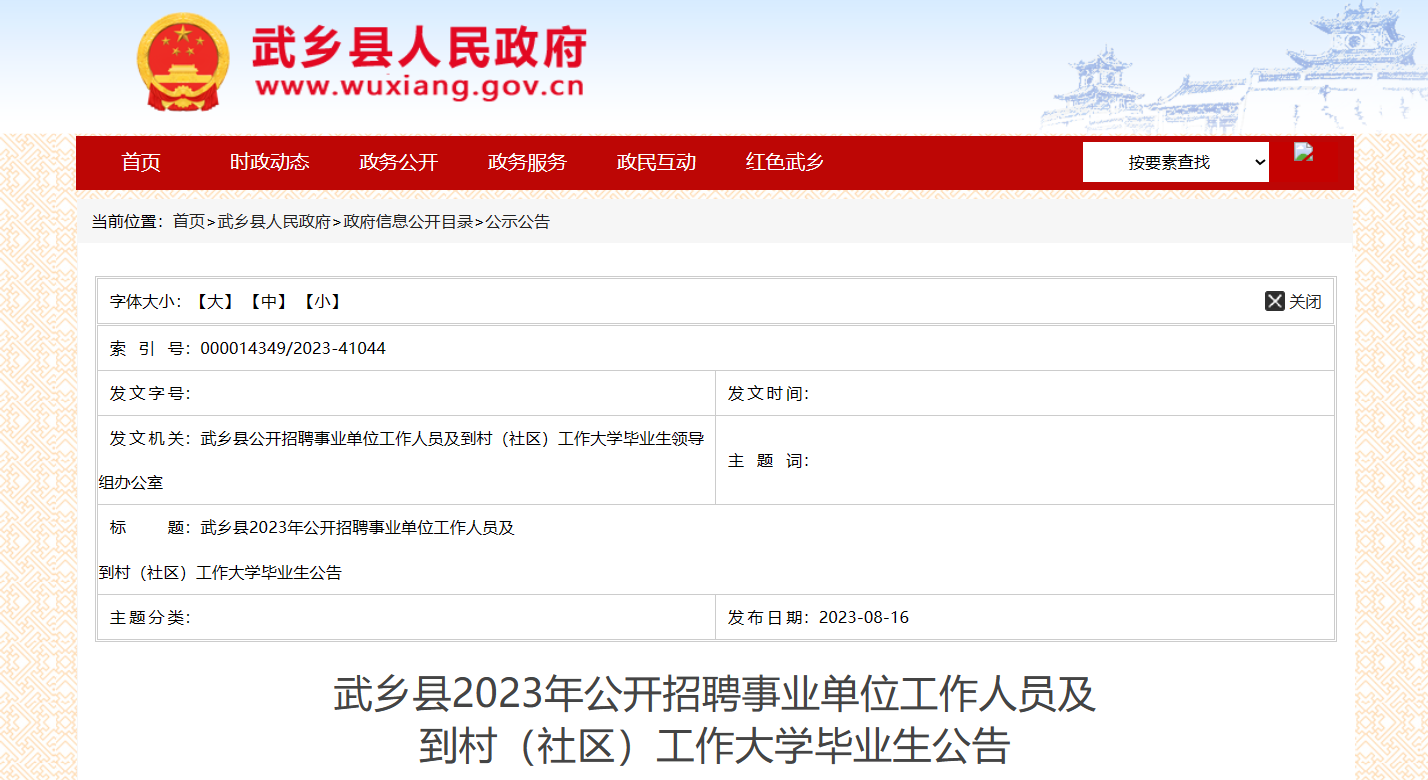Open the 政务公开 menu
This screenshot has height=780, width=1428.
click(399, 162)
